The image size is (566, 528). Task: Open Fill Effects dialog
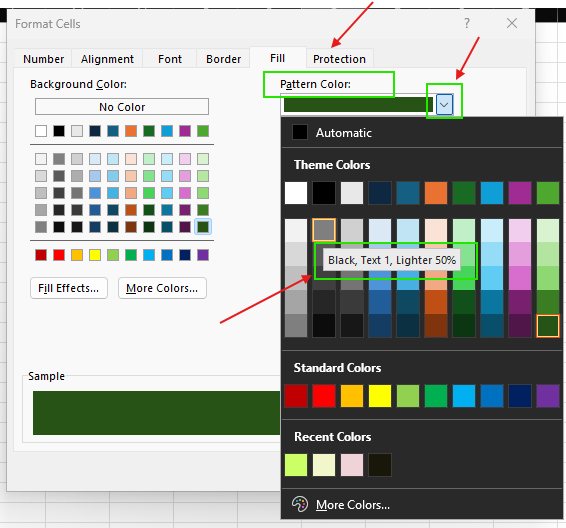69,288
